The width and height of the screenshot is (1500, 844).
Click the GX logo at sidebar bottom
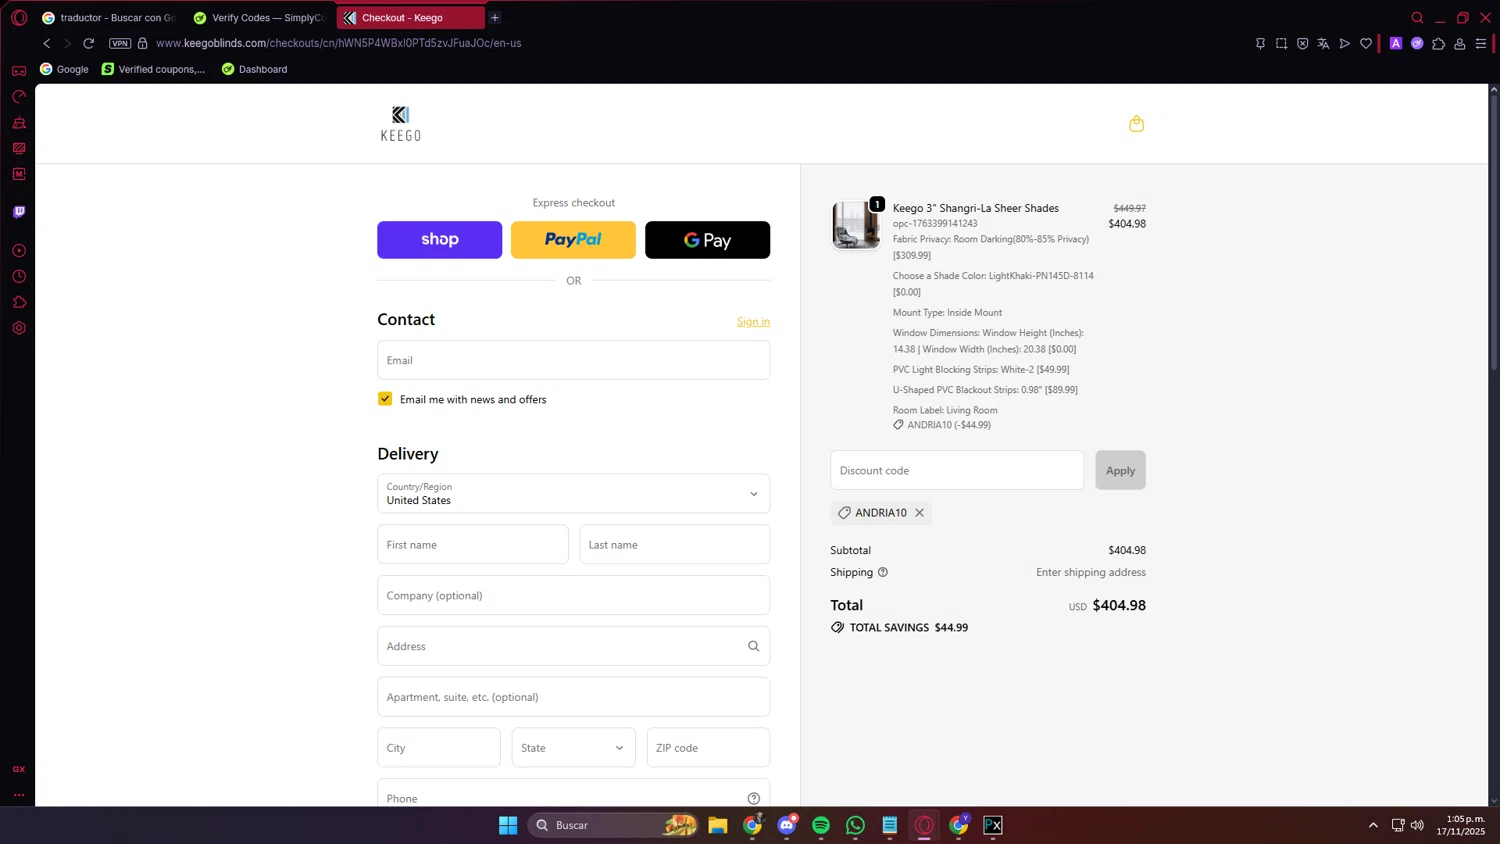19,769
